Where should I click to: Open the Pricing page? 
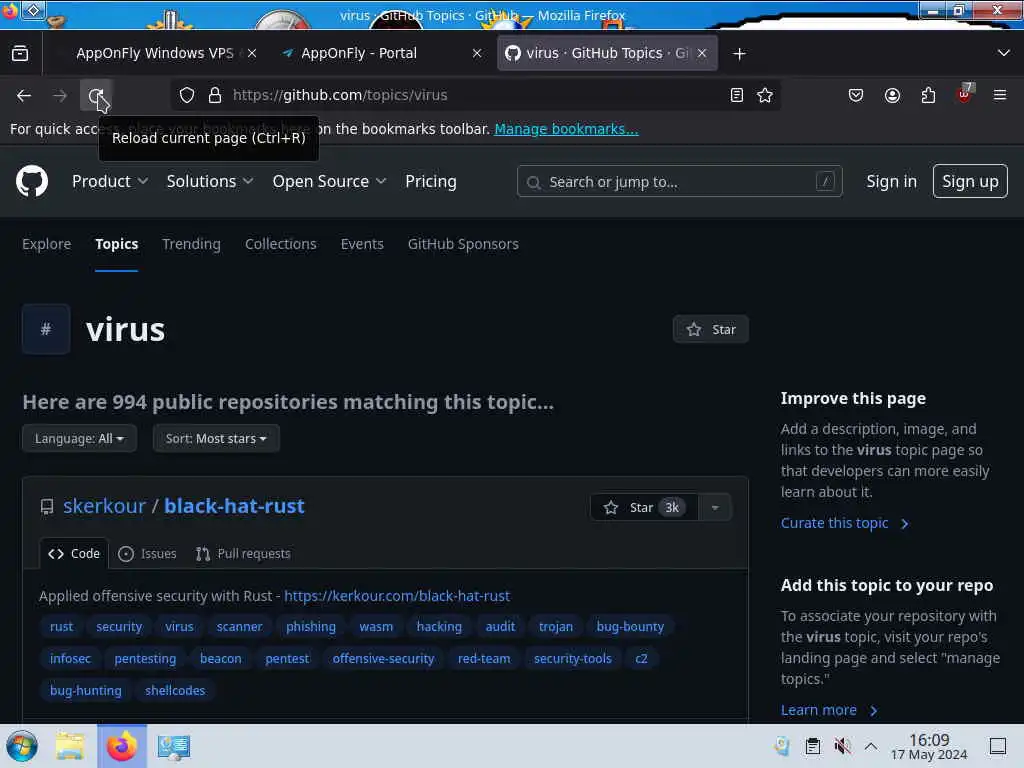pos(430,182)
